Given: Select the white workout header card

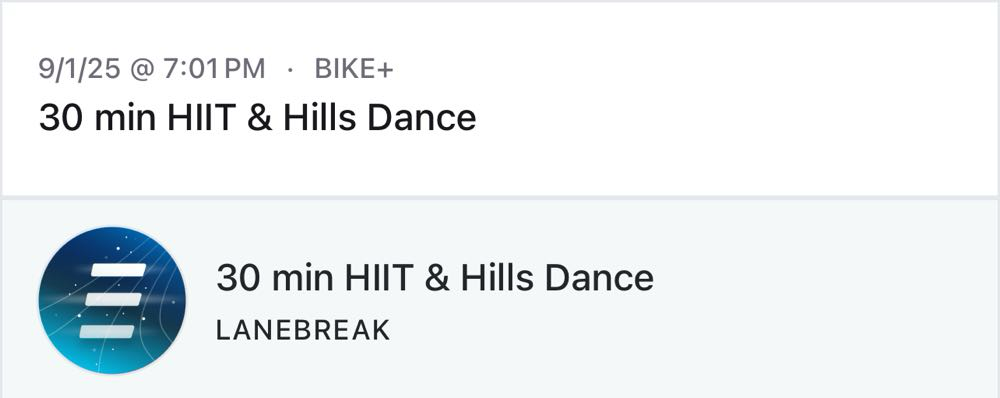Looking at the screenshot, I should pos(500,100).
